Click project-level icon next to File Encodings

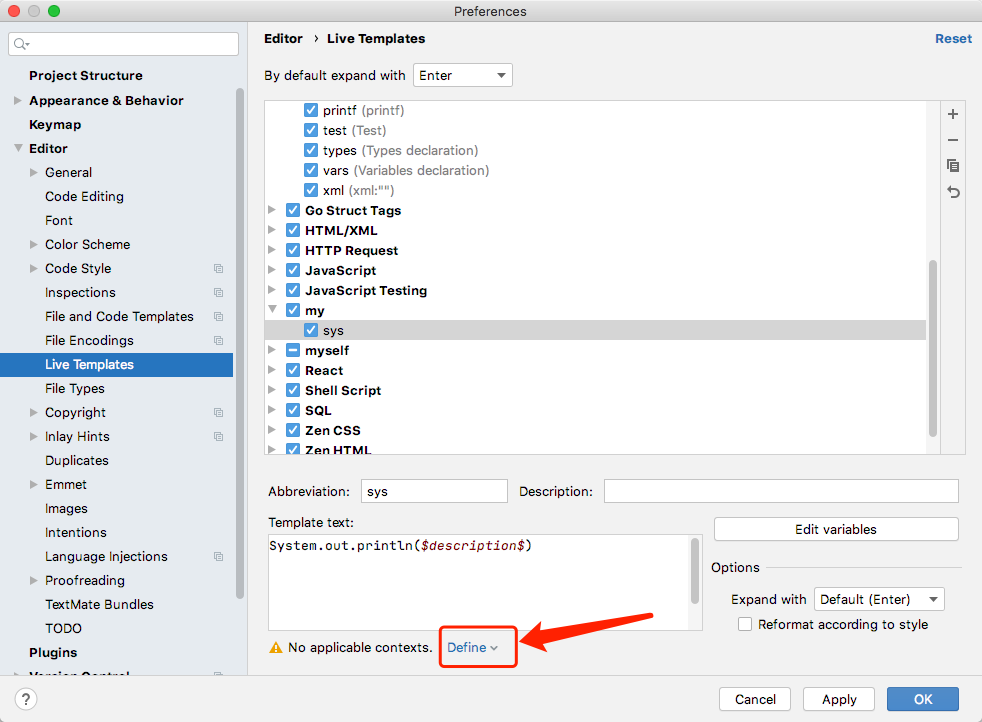pyautogui.click(x=219, y=341)
